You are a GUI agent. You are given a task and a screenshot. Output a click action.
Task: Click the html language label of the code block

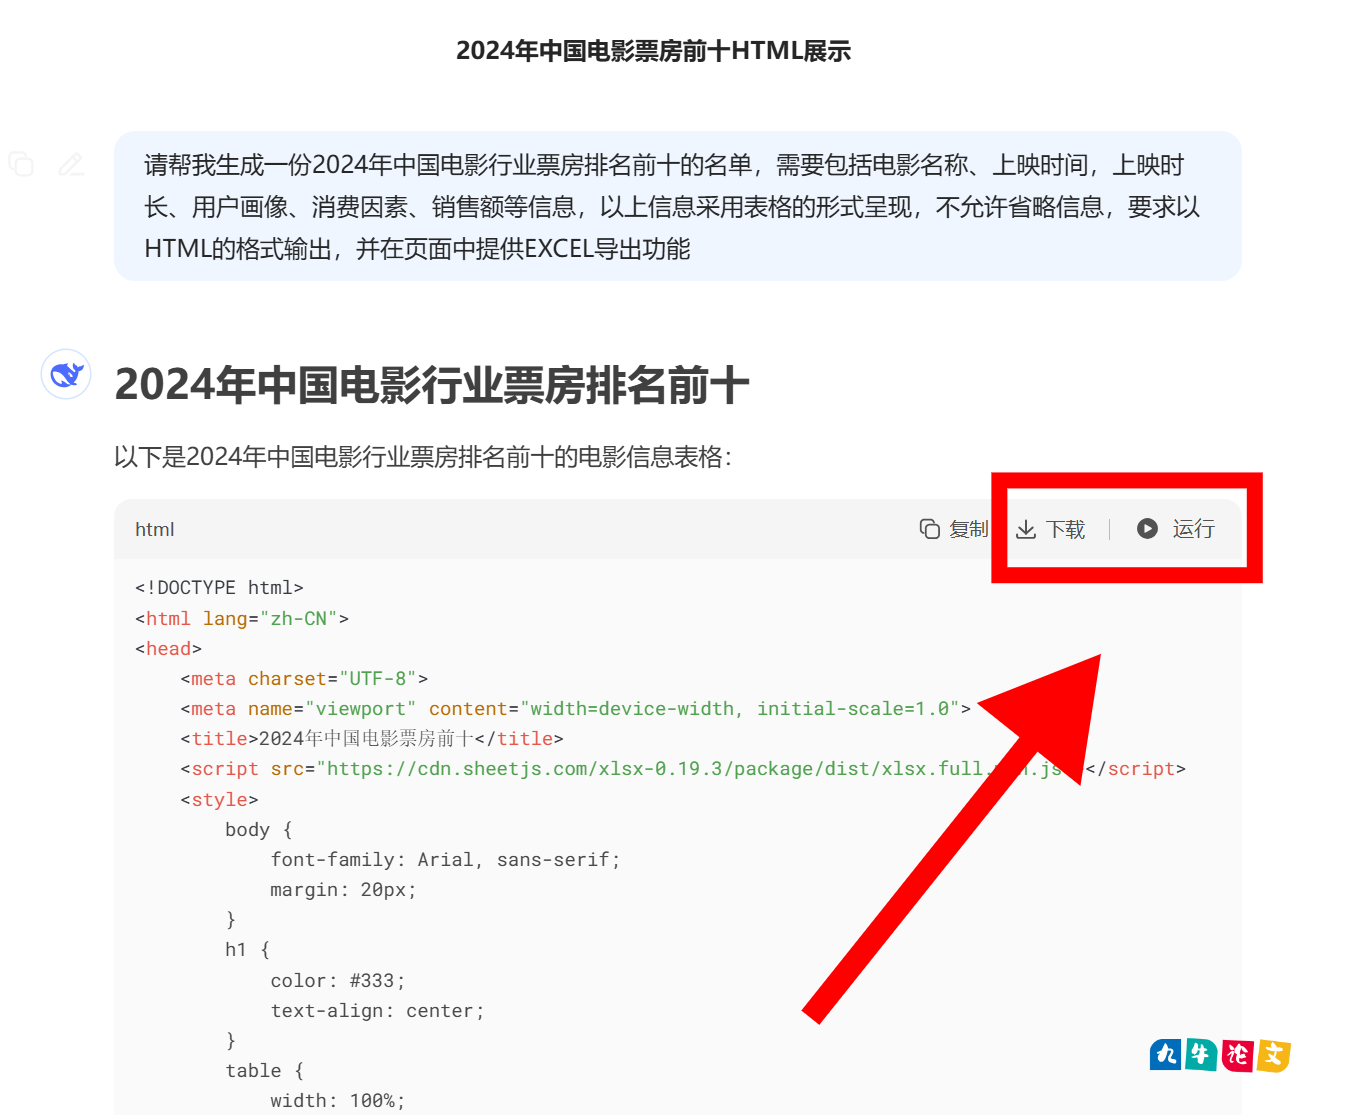point(155,529)
